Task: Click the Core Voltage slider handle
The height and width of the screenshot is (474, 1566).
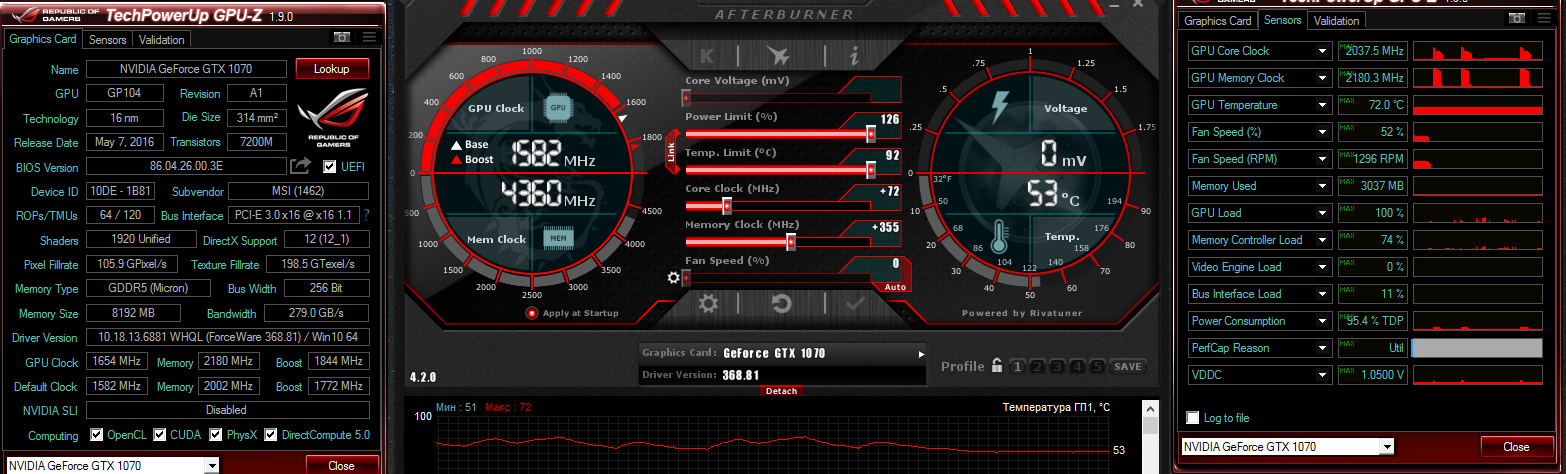Action: pyautogui.click(x=686, y=98)
